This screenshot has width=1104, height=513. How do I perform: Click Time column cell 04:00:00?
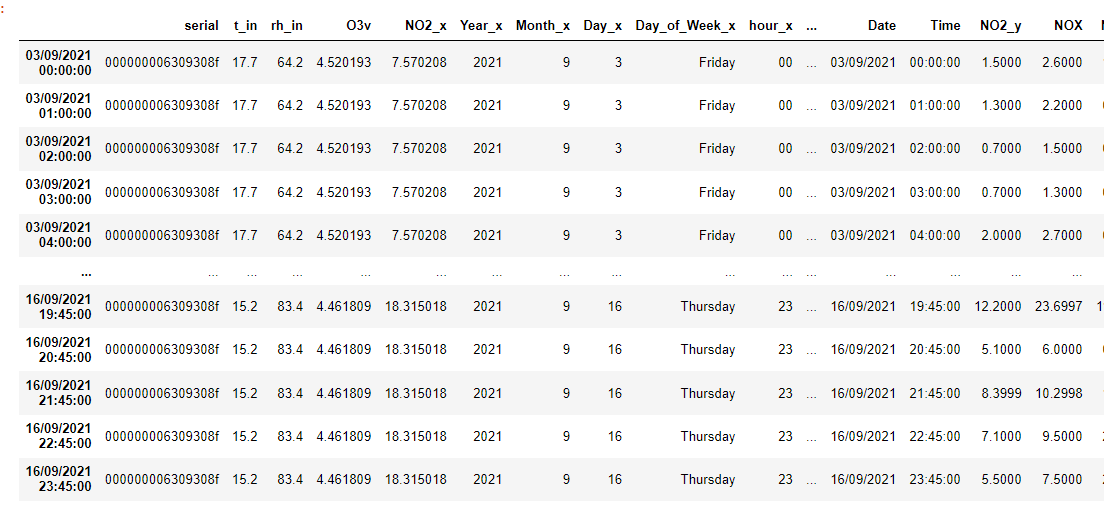[x=935, y=236]
